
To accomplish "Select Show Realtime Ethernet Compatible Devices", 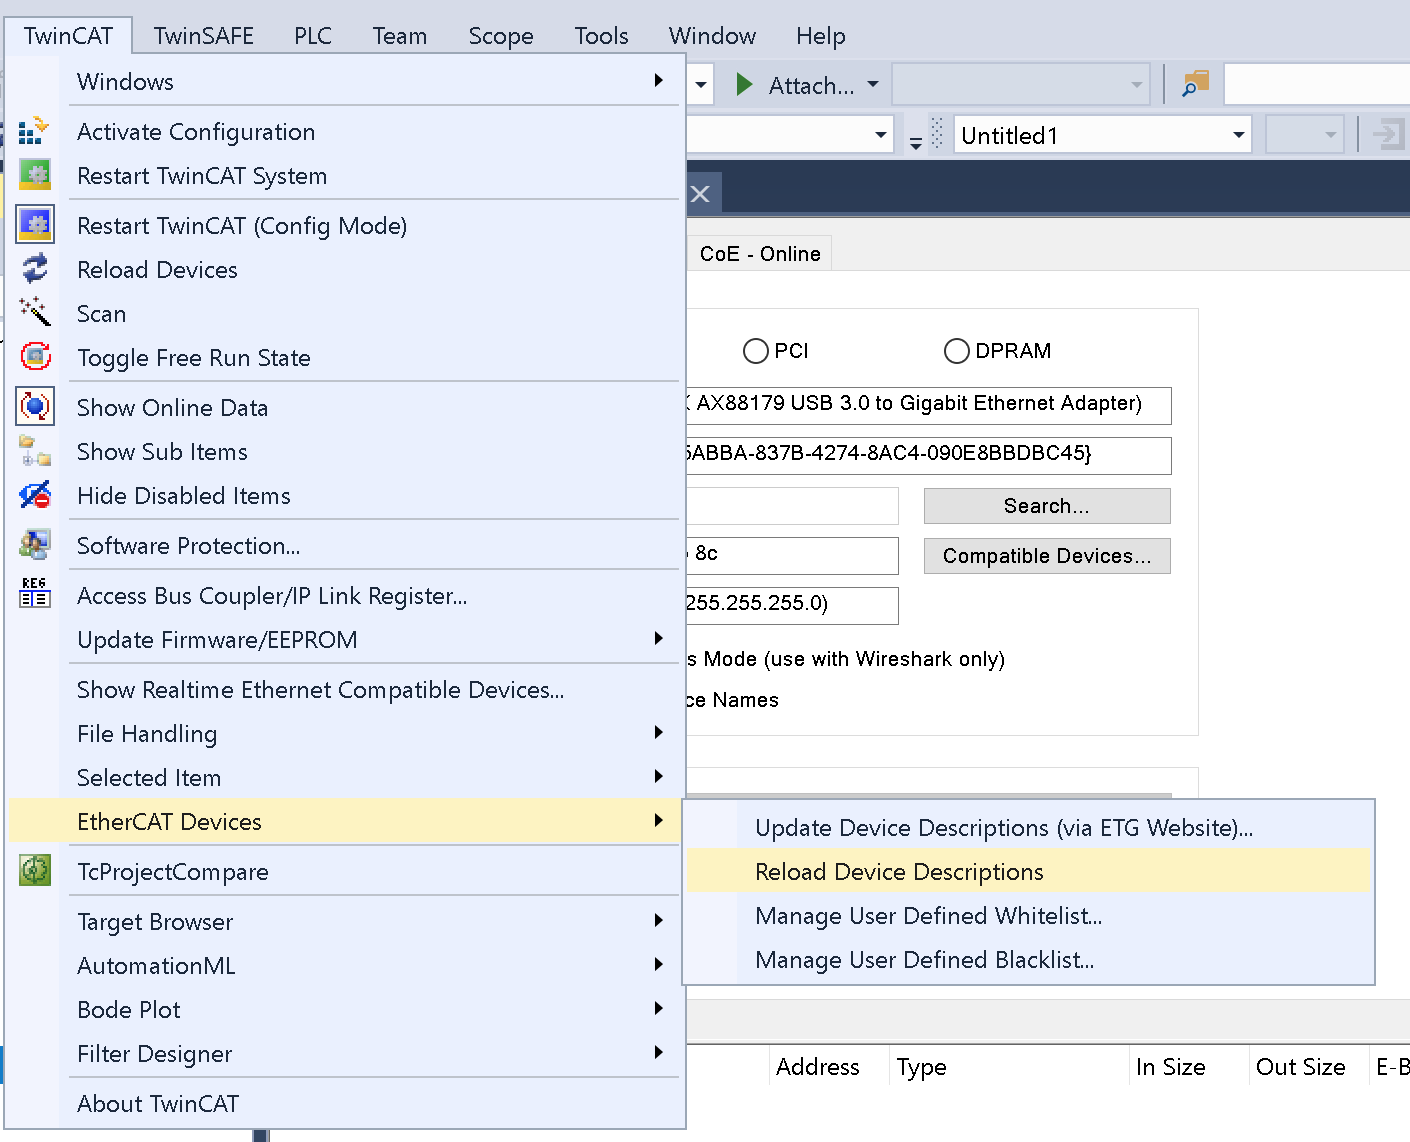I will tap(345, 689).
